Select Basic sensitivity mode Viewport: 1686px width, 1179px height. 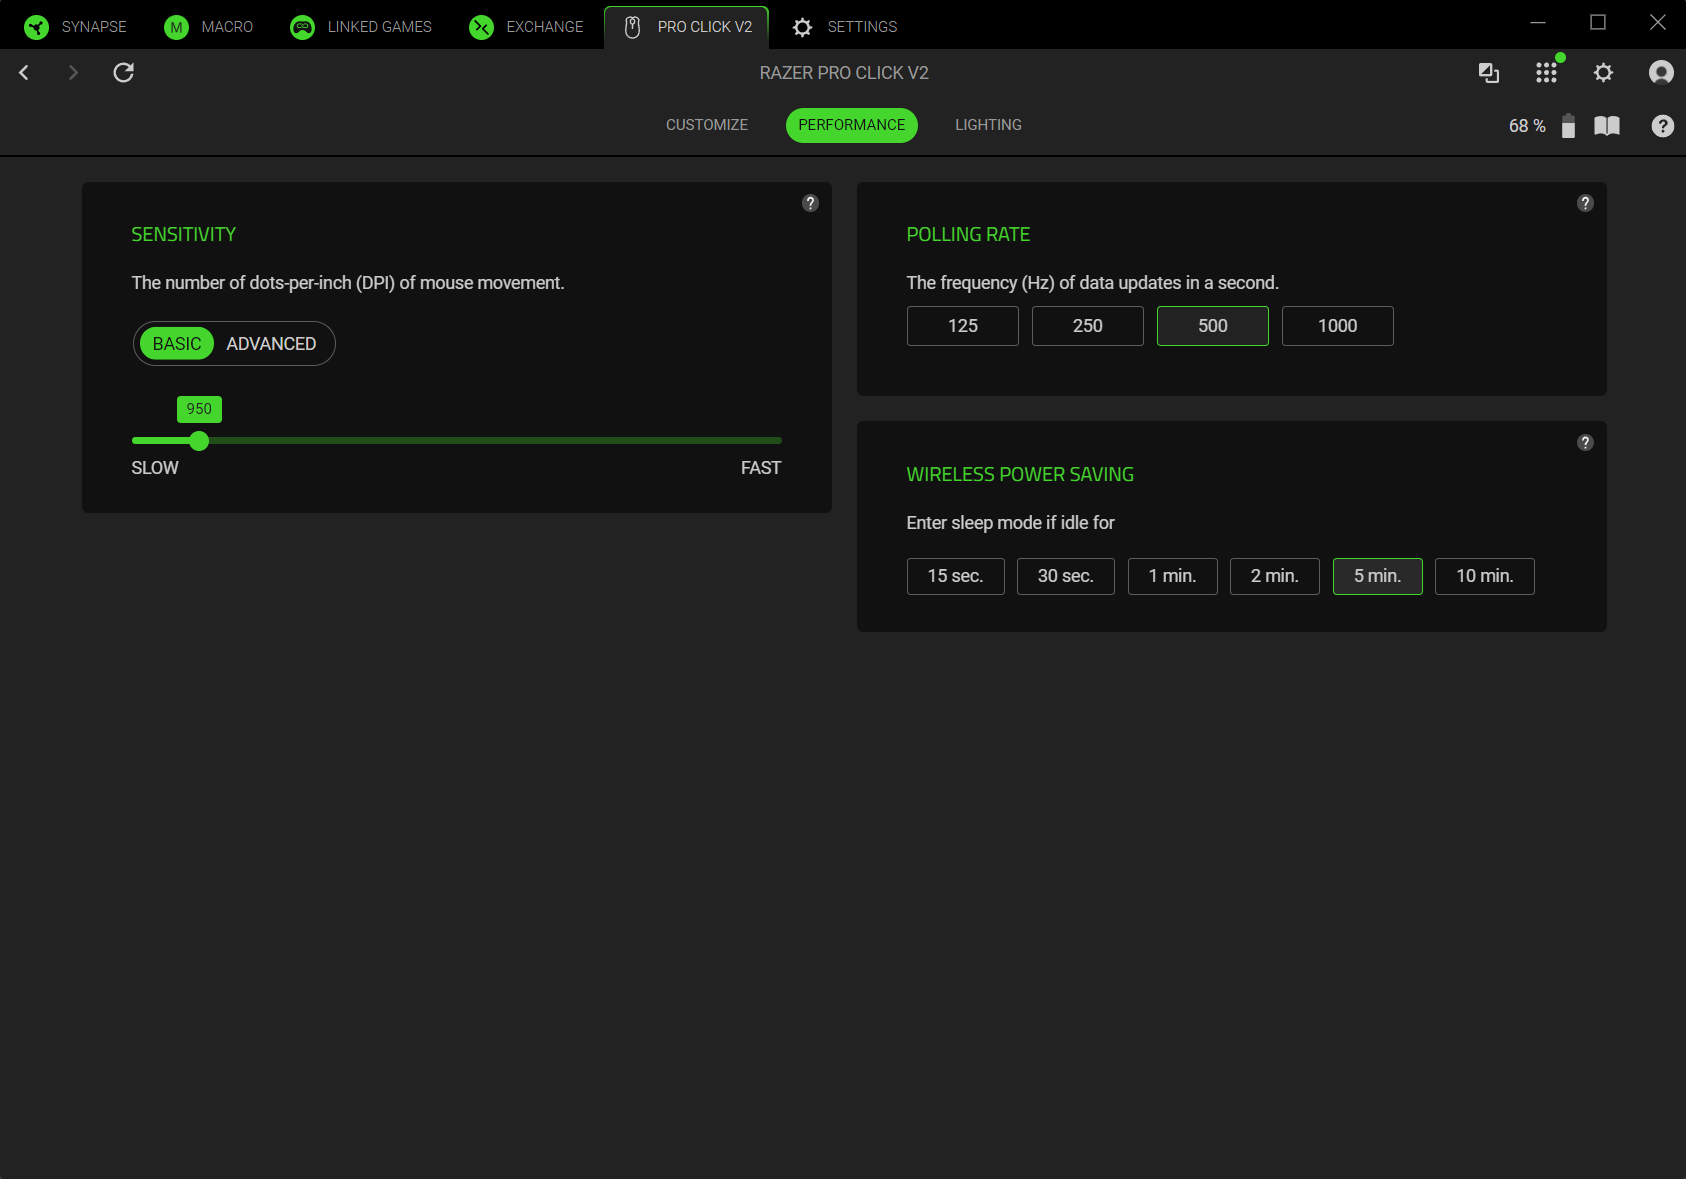click(x=177, y=344)
